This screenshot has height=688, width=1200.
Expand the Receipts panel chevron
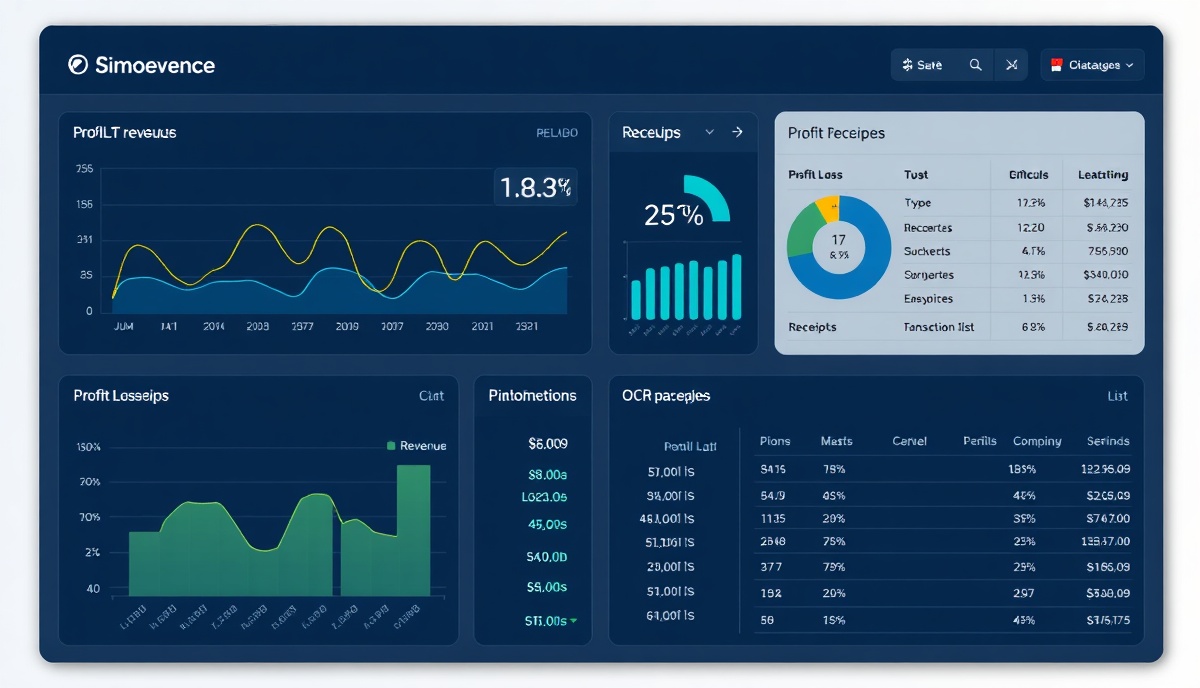(711, 132)
